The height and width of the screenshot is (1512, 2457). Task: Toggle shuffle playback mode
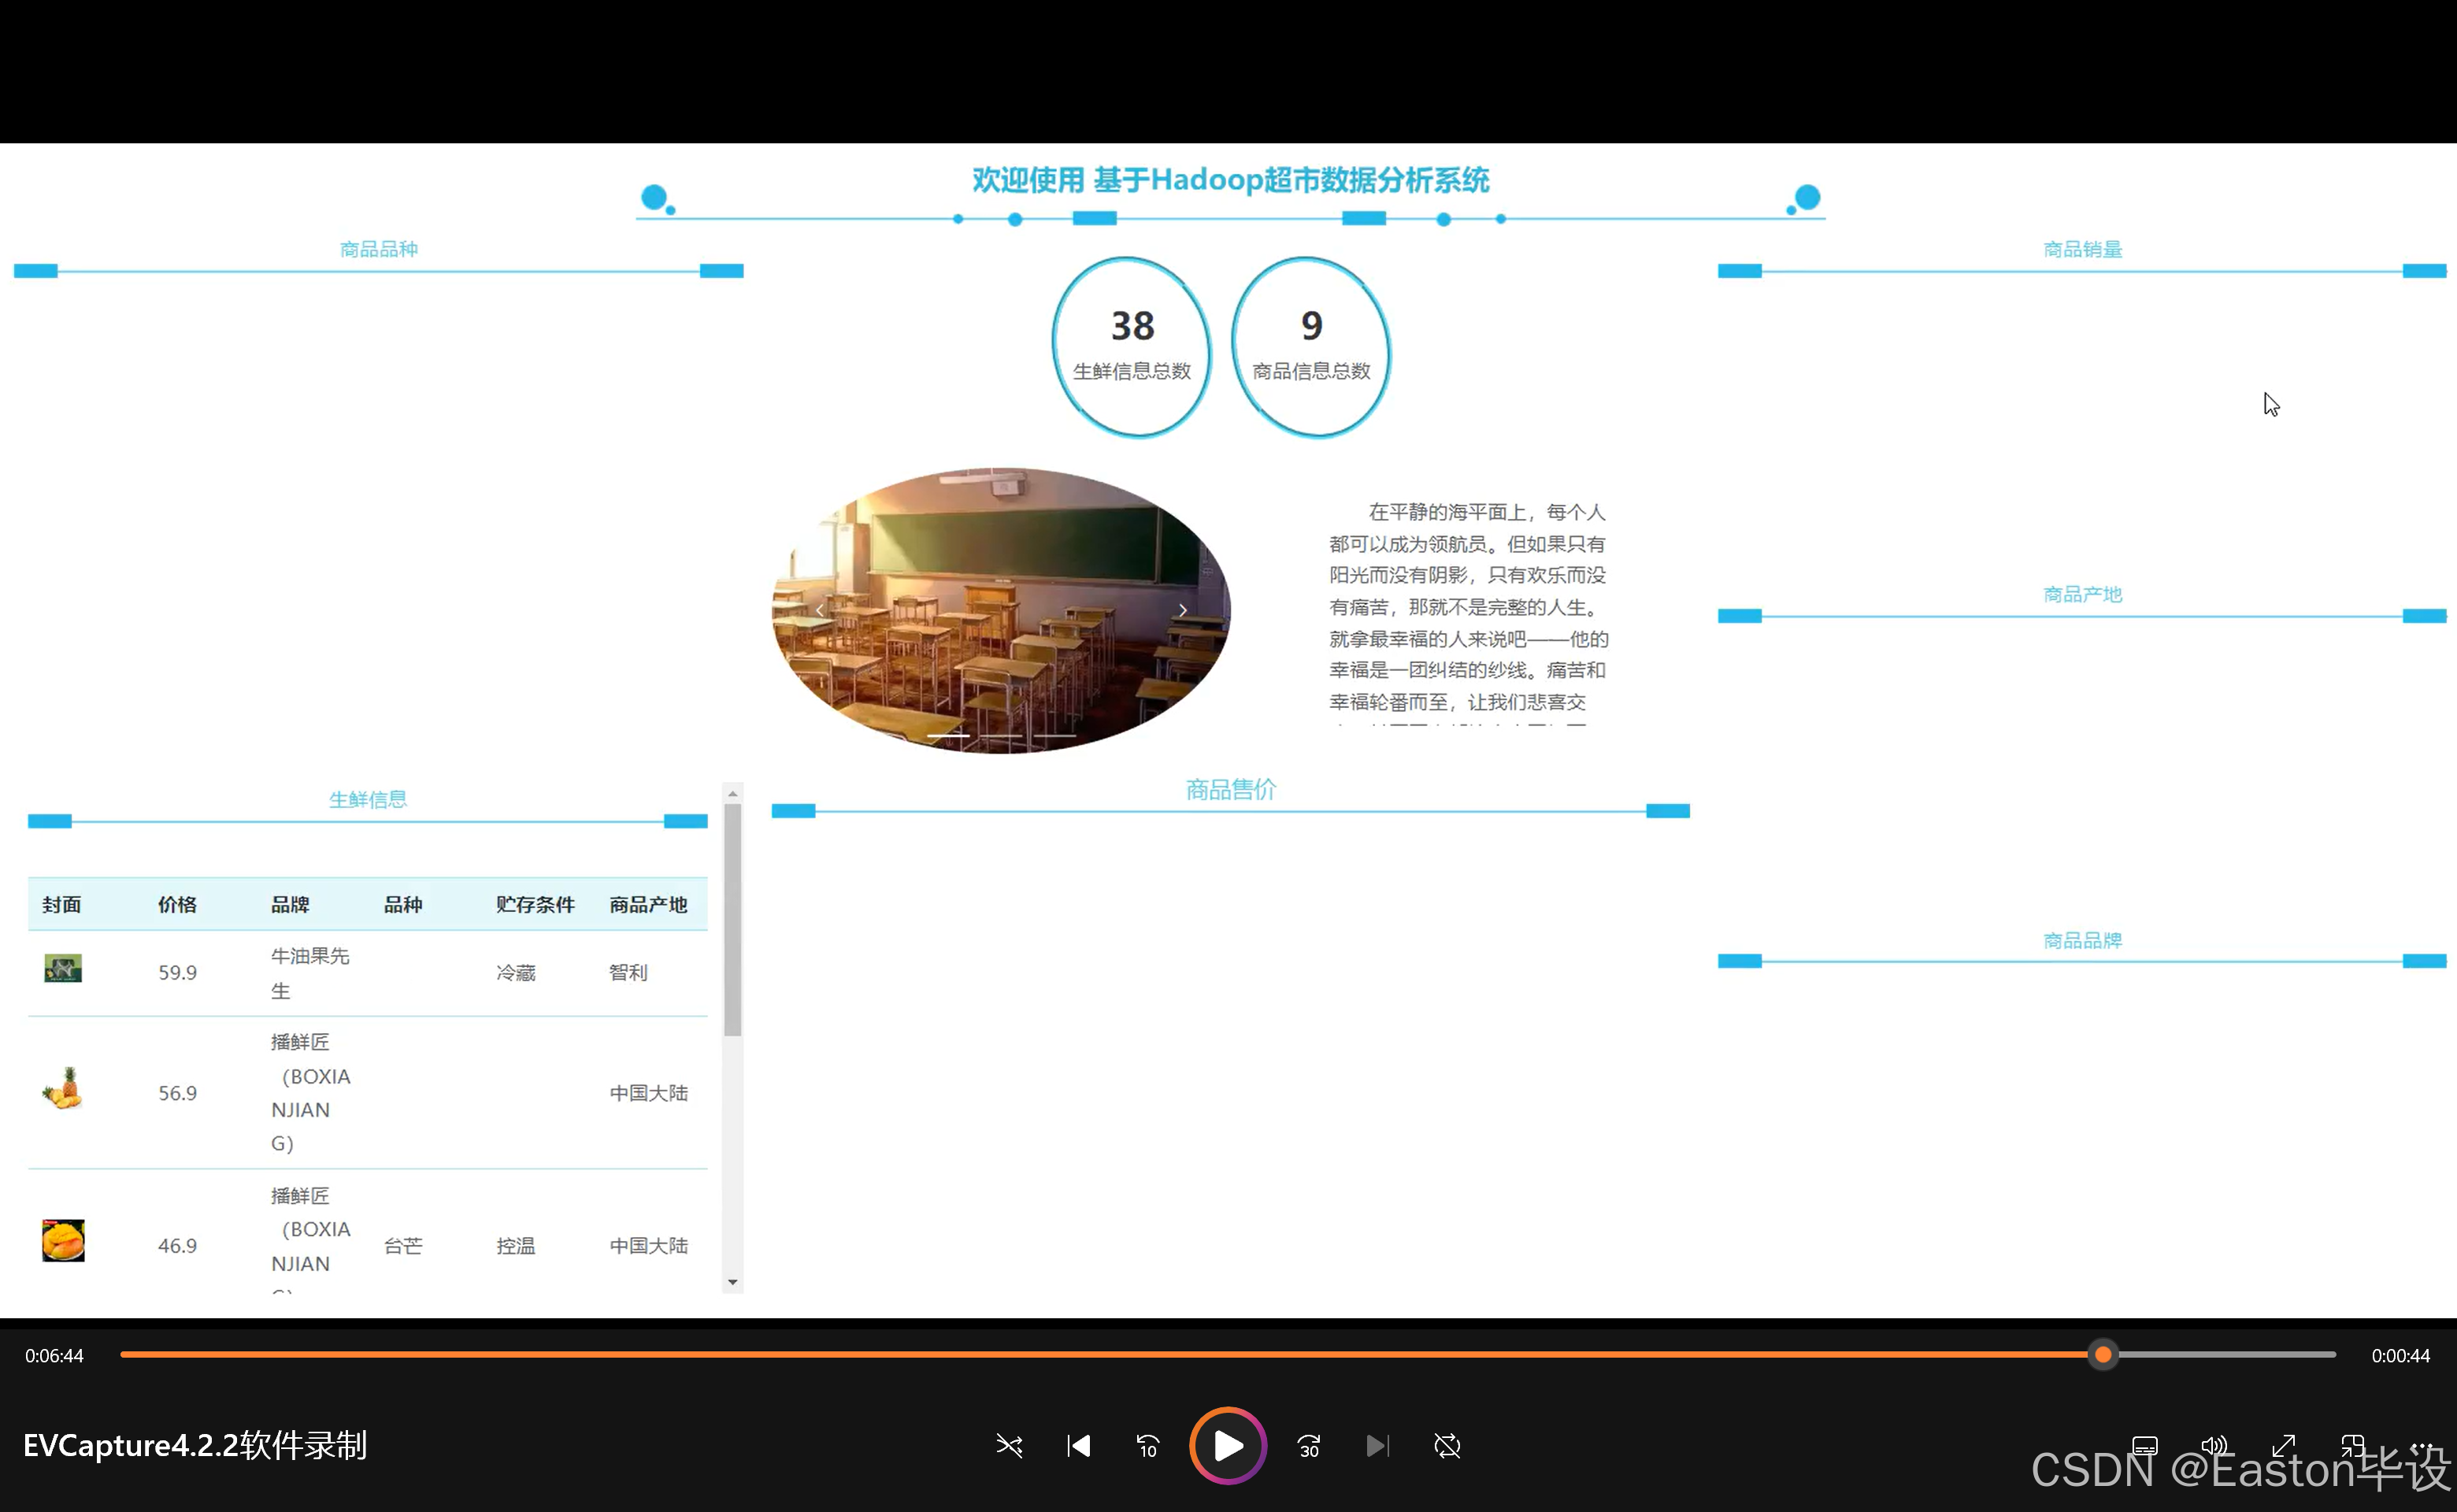point(1009,1446)
